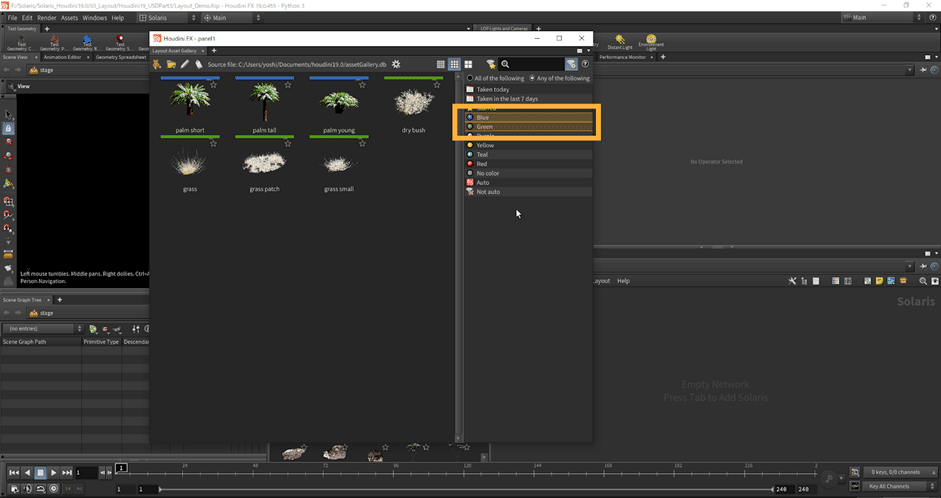Image resolution: width=941 pixels, height=498 pixels.
Task: Click the Distant Light shelf tool
Action: 619,43
